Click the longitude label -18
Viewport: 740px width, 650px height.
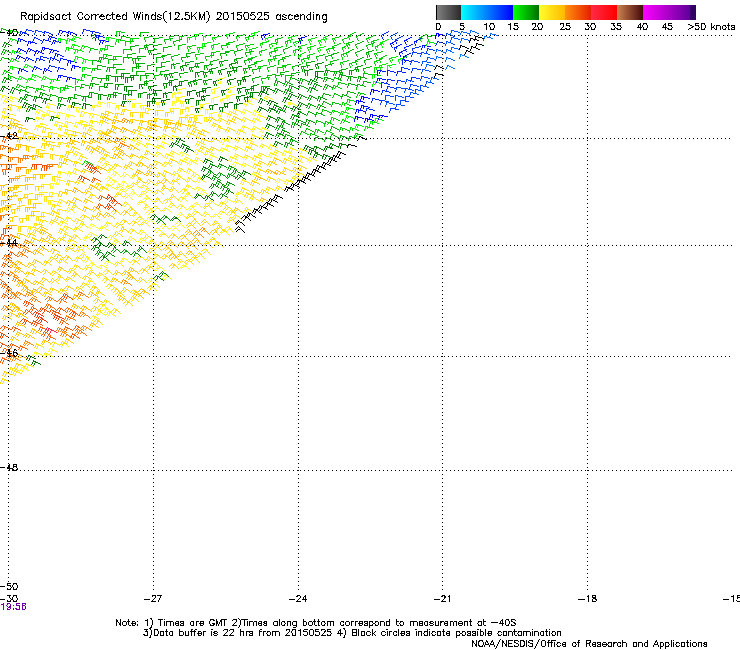point(587,599)
